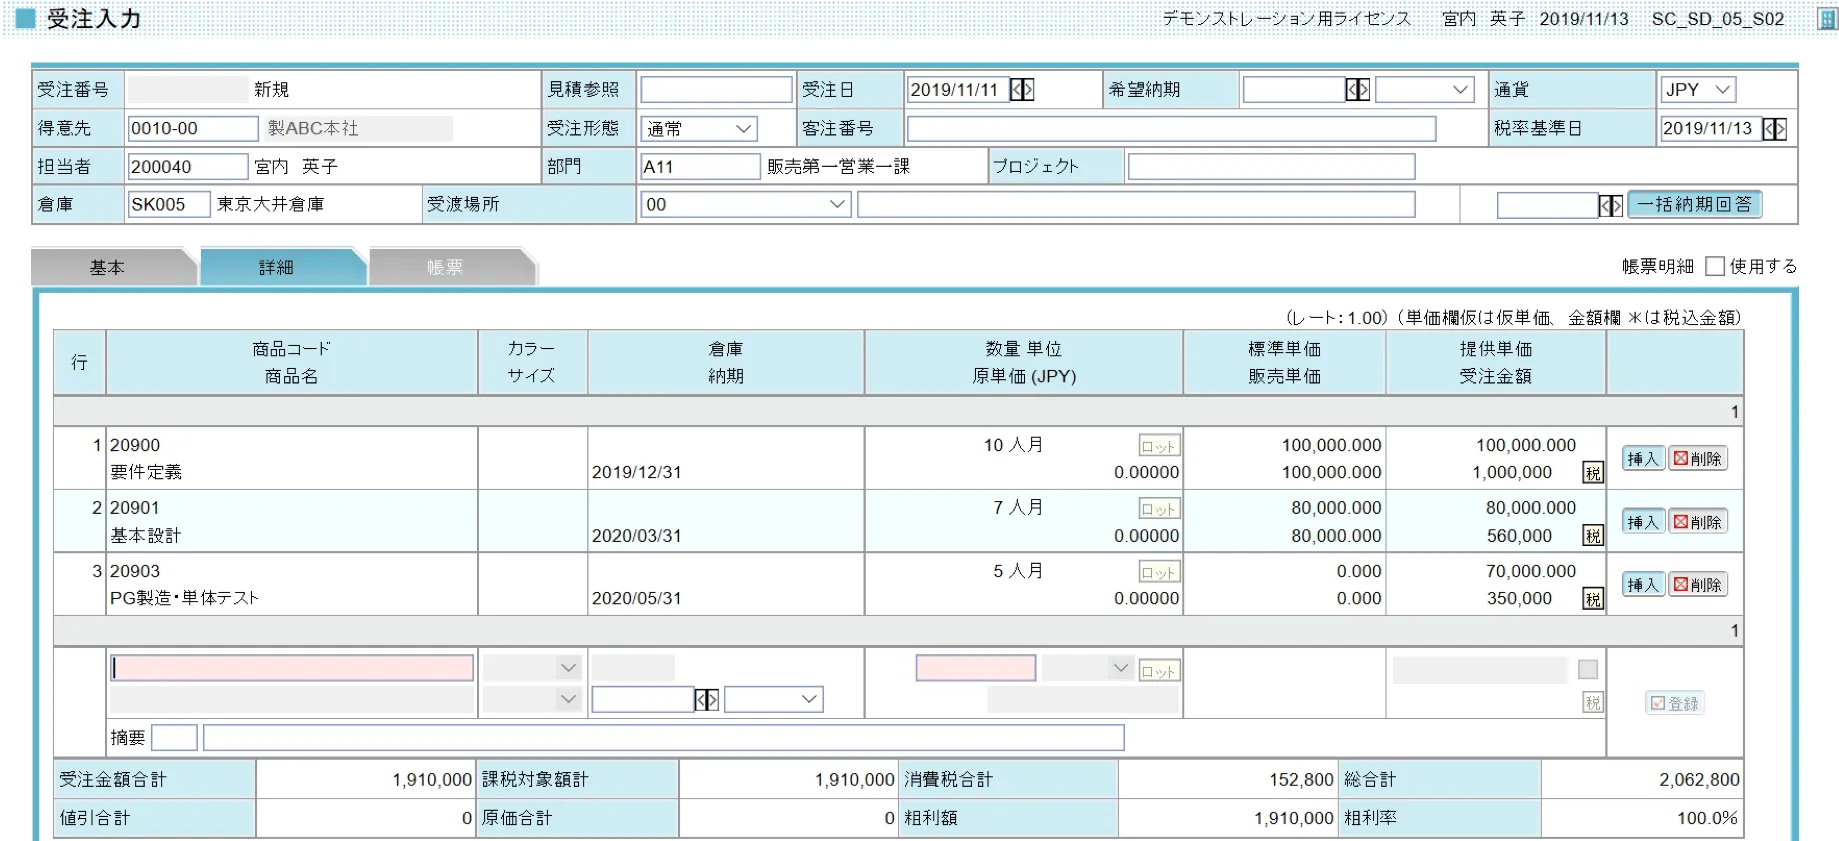Click the 税 icon on row 3

pos(1592,599)
